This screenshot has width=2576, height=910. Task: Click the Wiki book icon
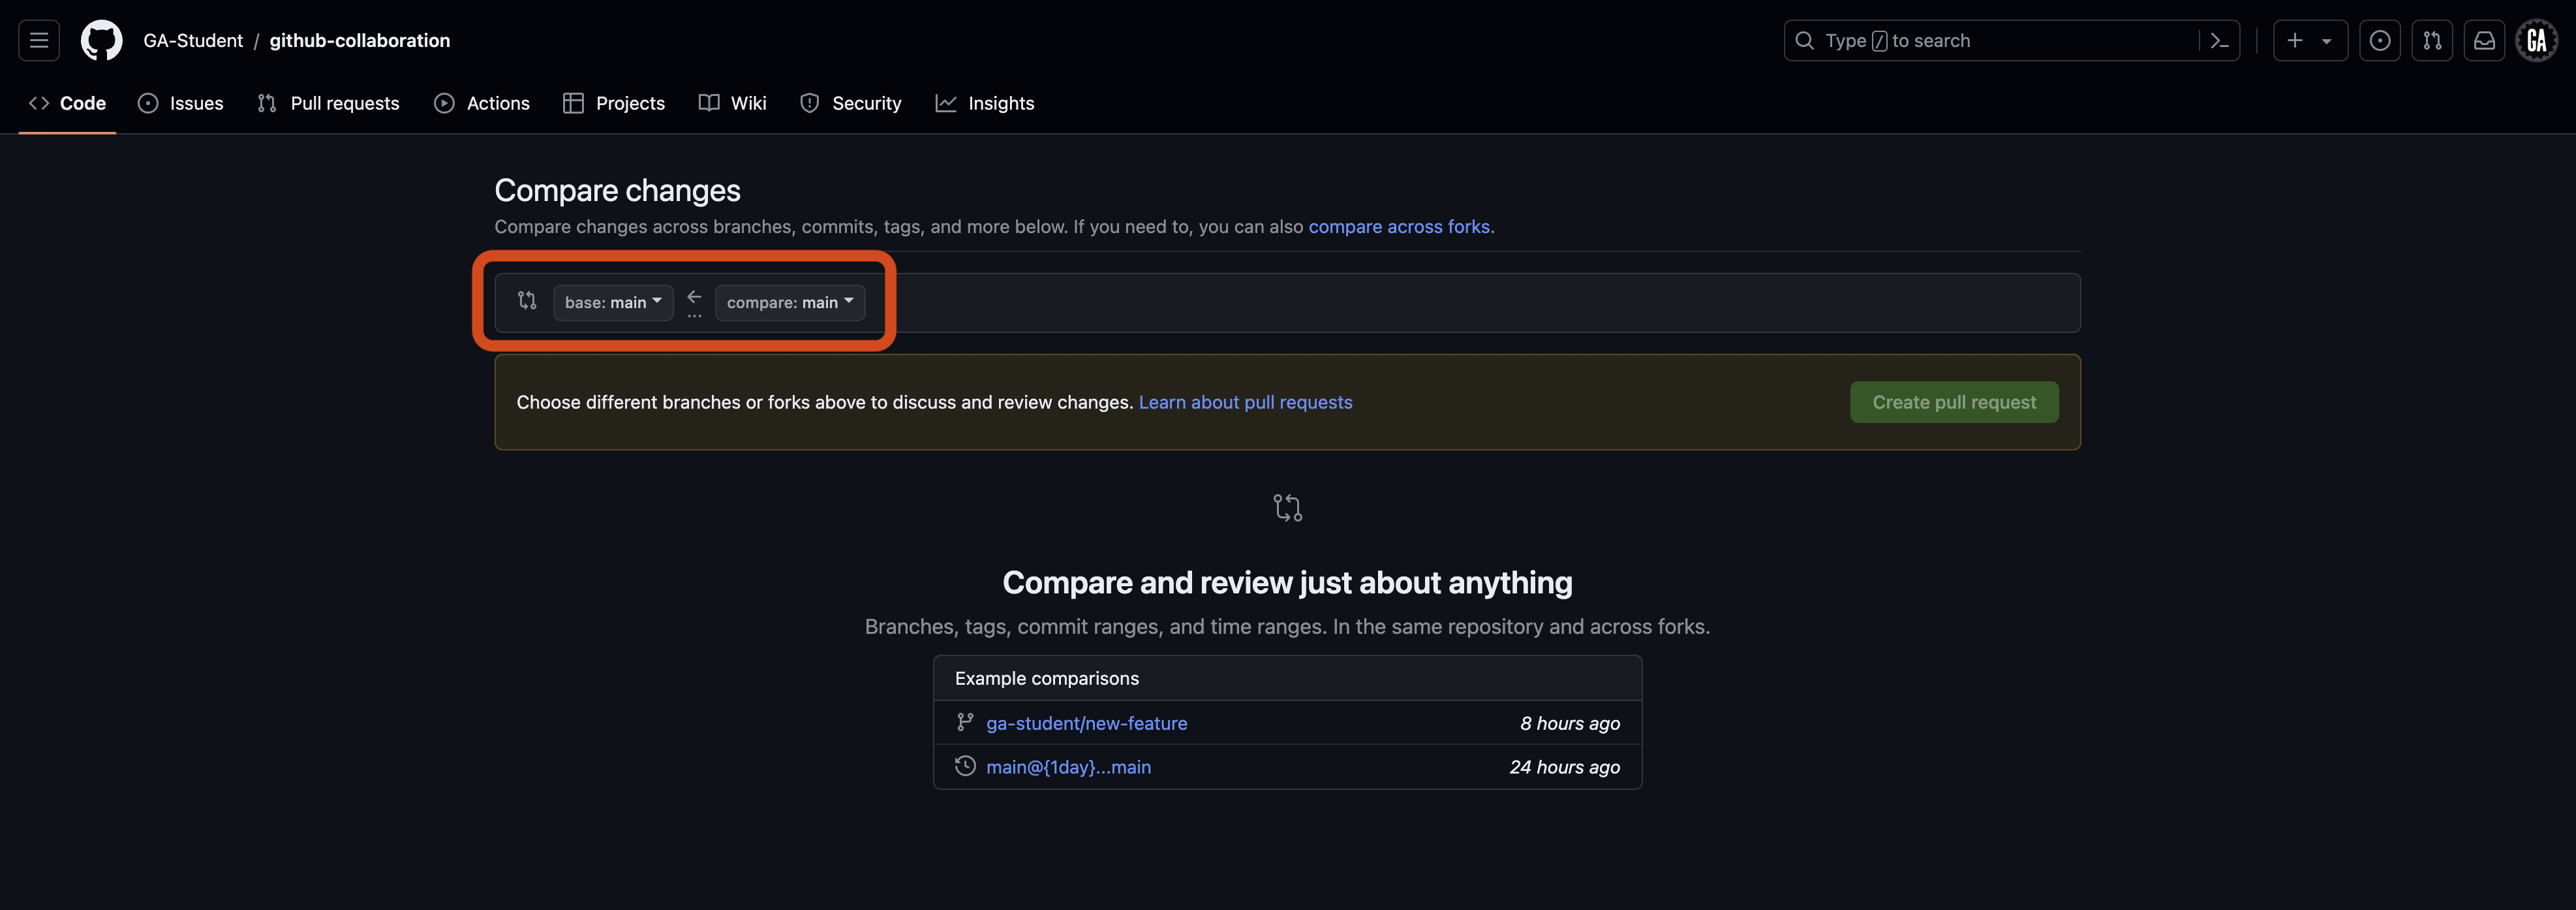coord(709,103)
